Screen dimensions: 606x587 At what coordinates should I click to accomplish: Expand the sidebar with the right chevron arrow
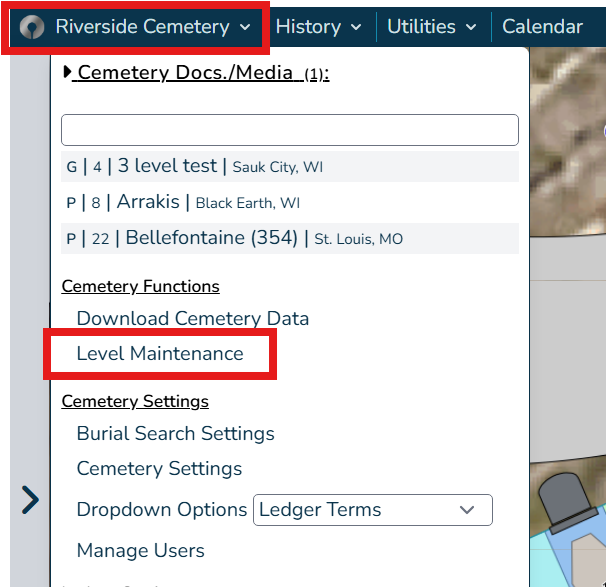pos(30,500)
